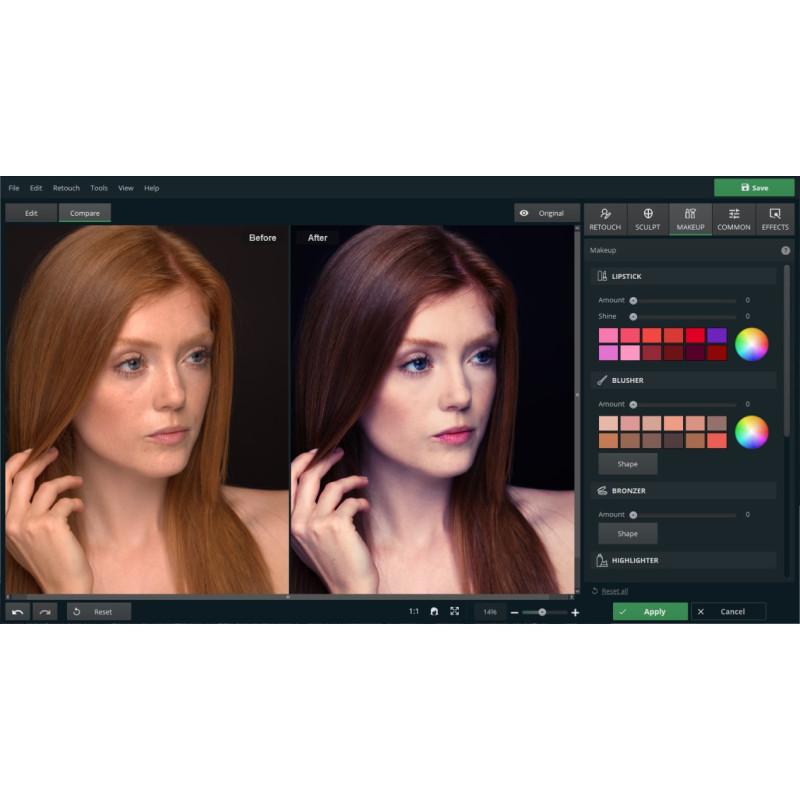Screen dimensions: 800x800
Task: Open the lipstick custom color wheel
Action: pos(751,344)
